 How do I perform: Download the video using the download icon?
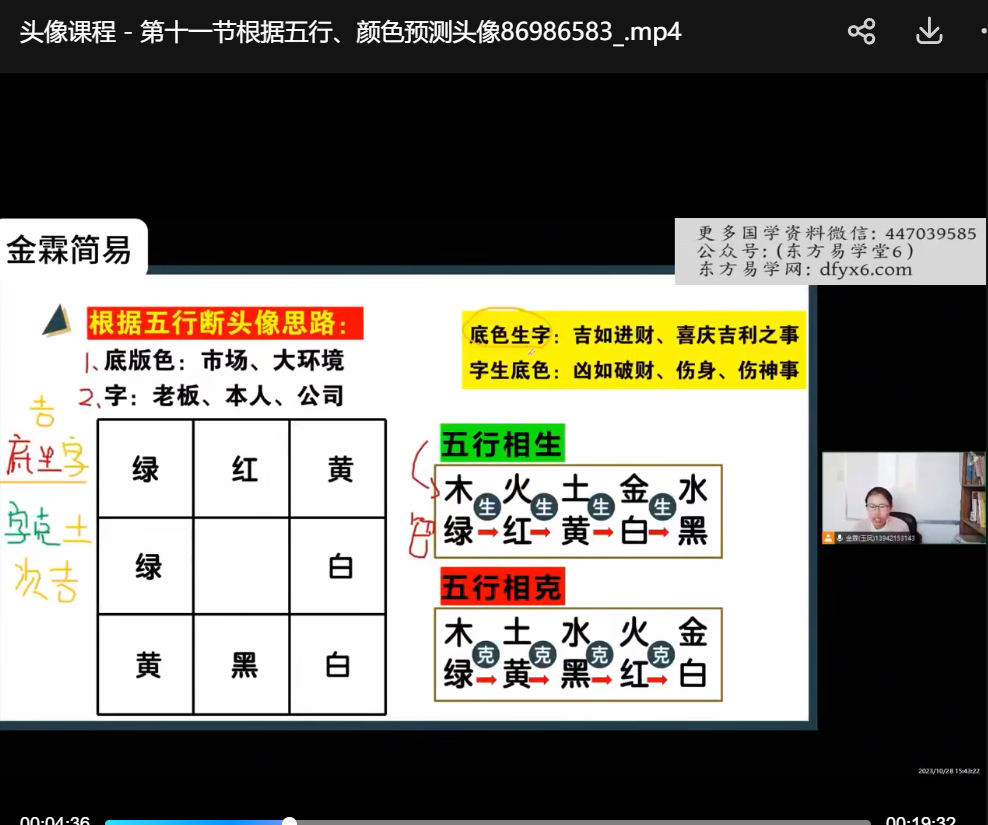click(929, 32)
